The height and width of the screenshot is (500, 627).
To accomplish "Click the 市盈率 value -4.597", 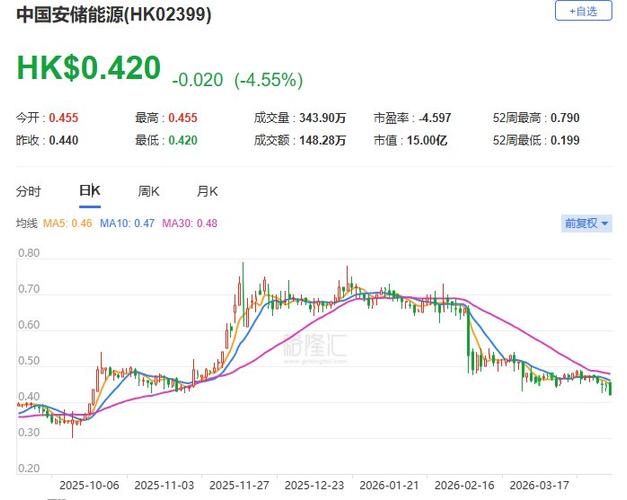I will tap(435, 118).
